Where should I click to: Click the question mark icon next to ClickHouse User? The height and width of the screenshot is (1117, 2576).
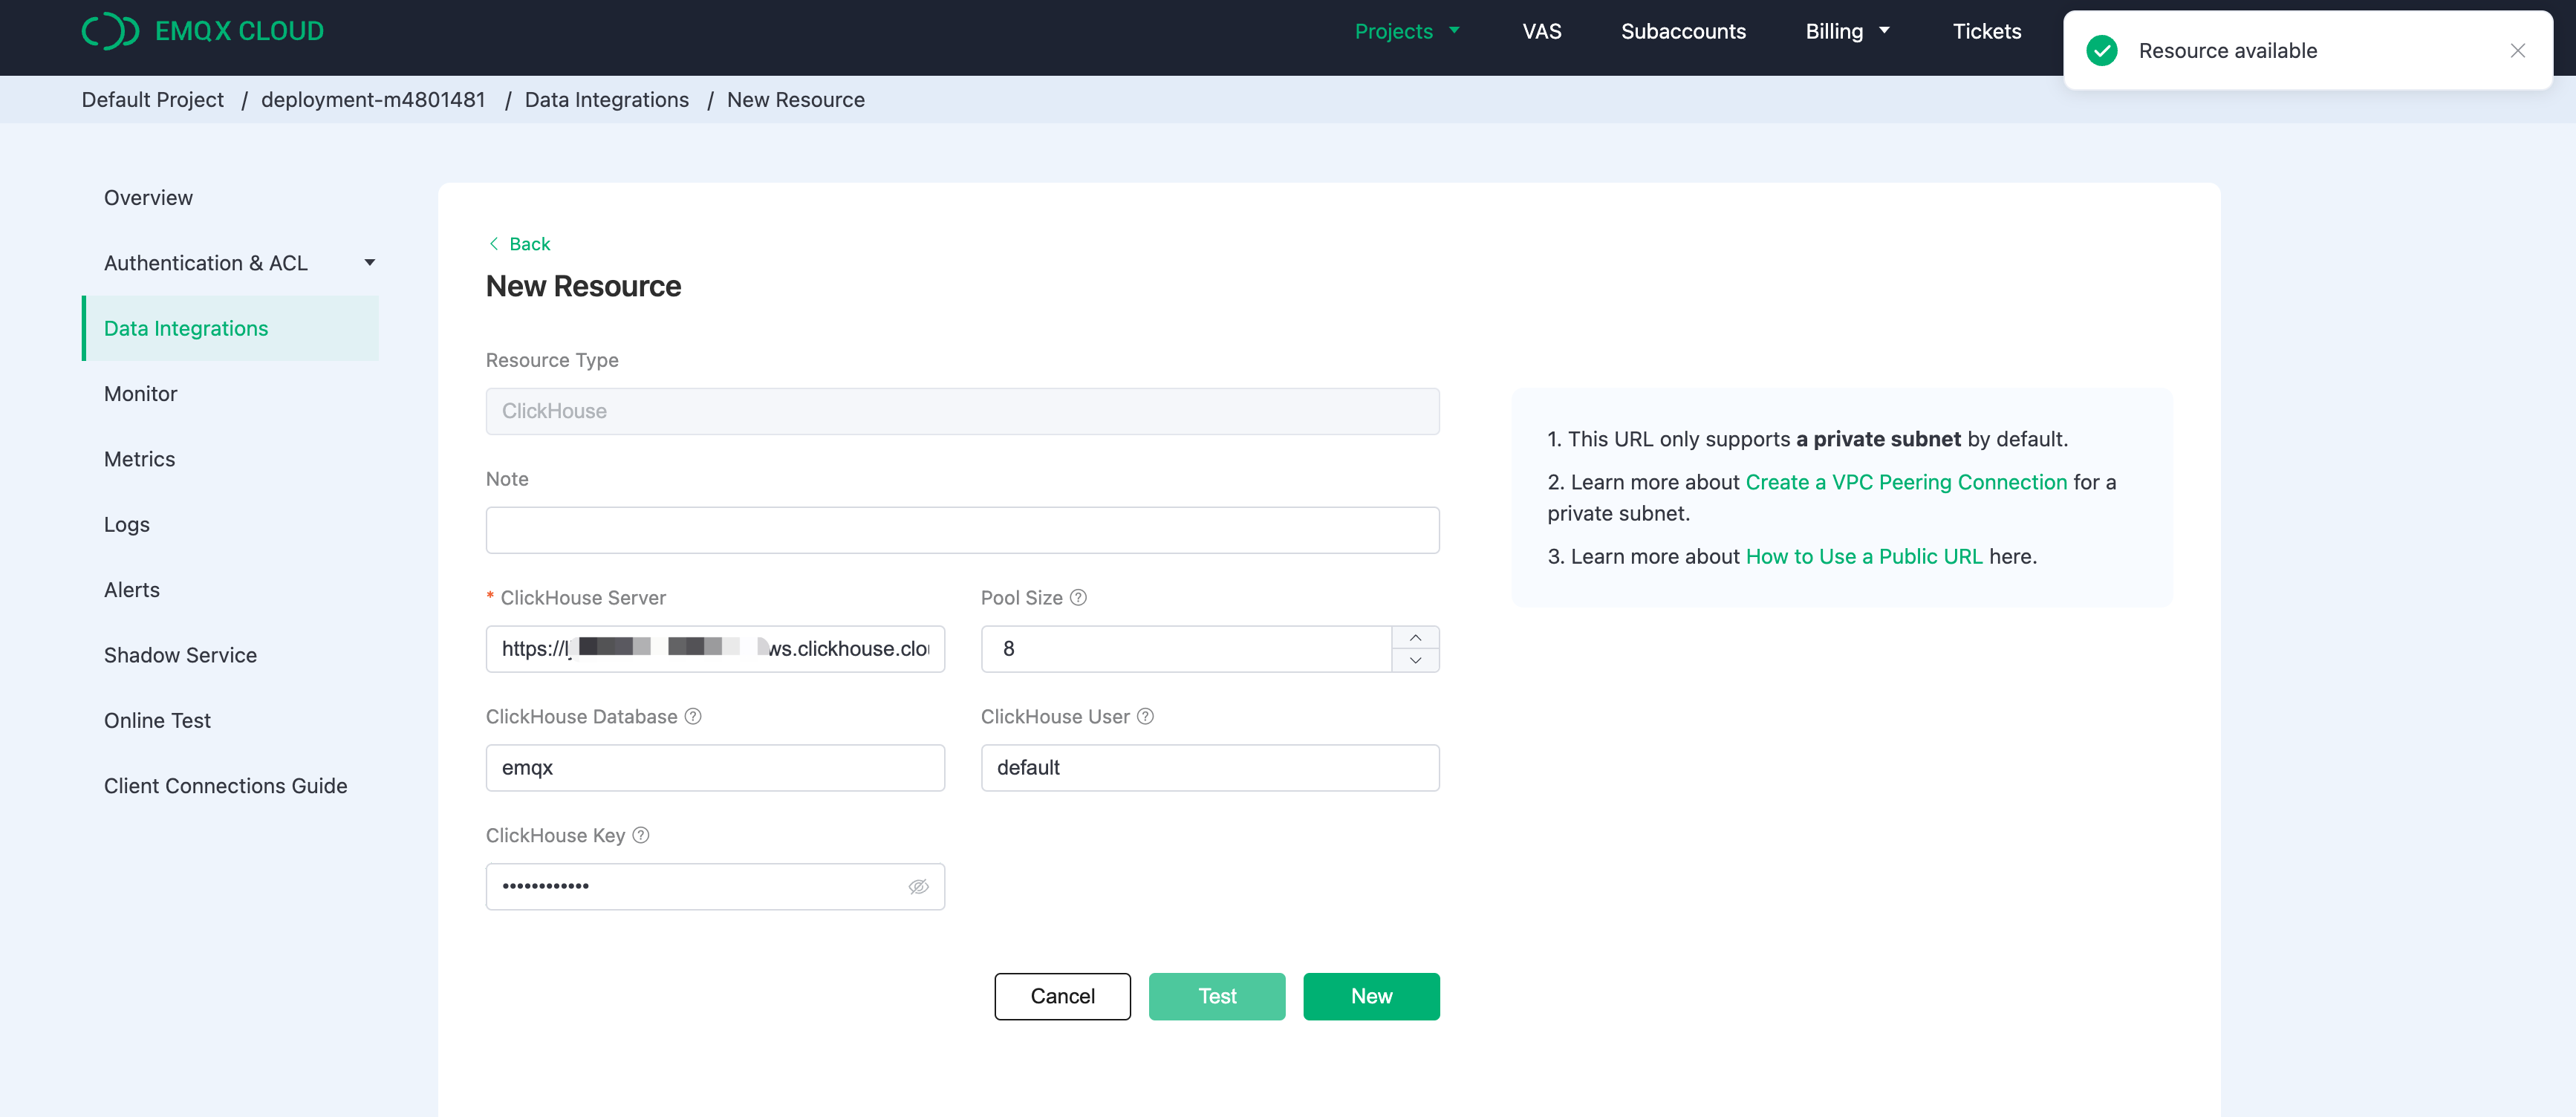tap(1147, 714)
